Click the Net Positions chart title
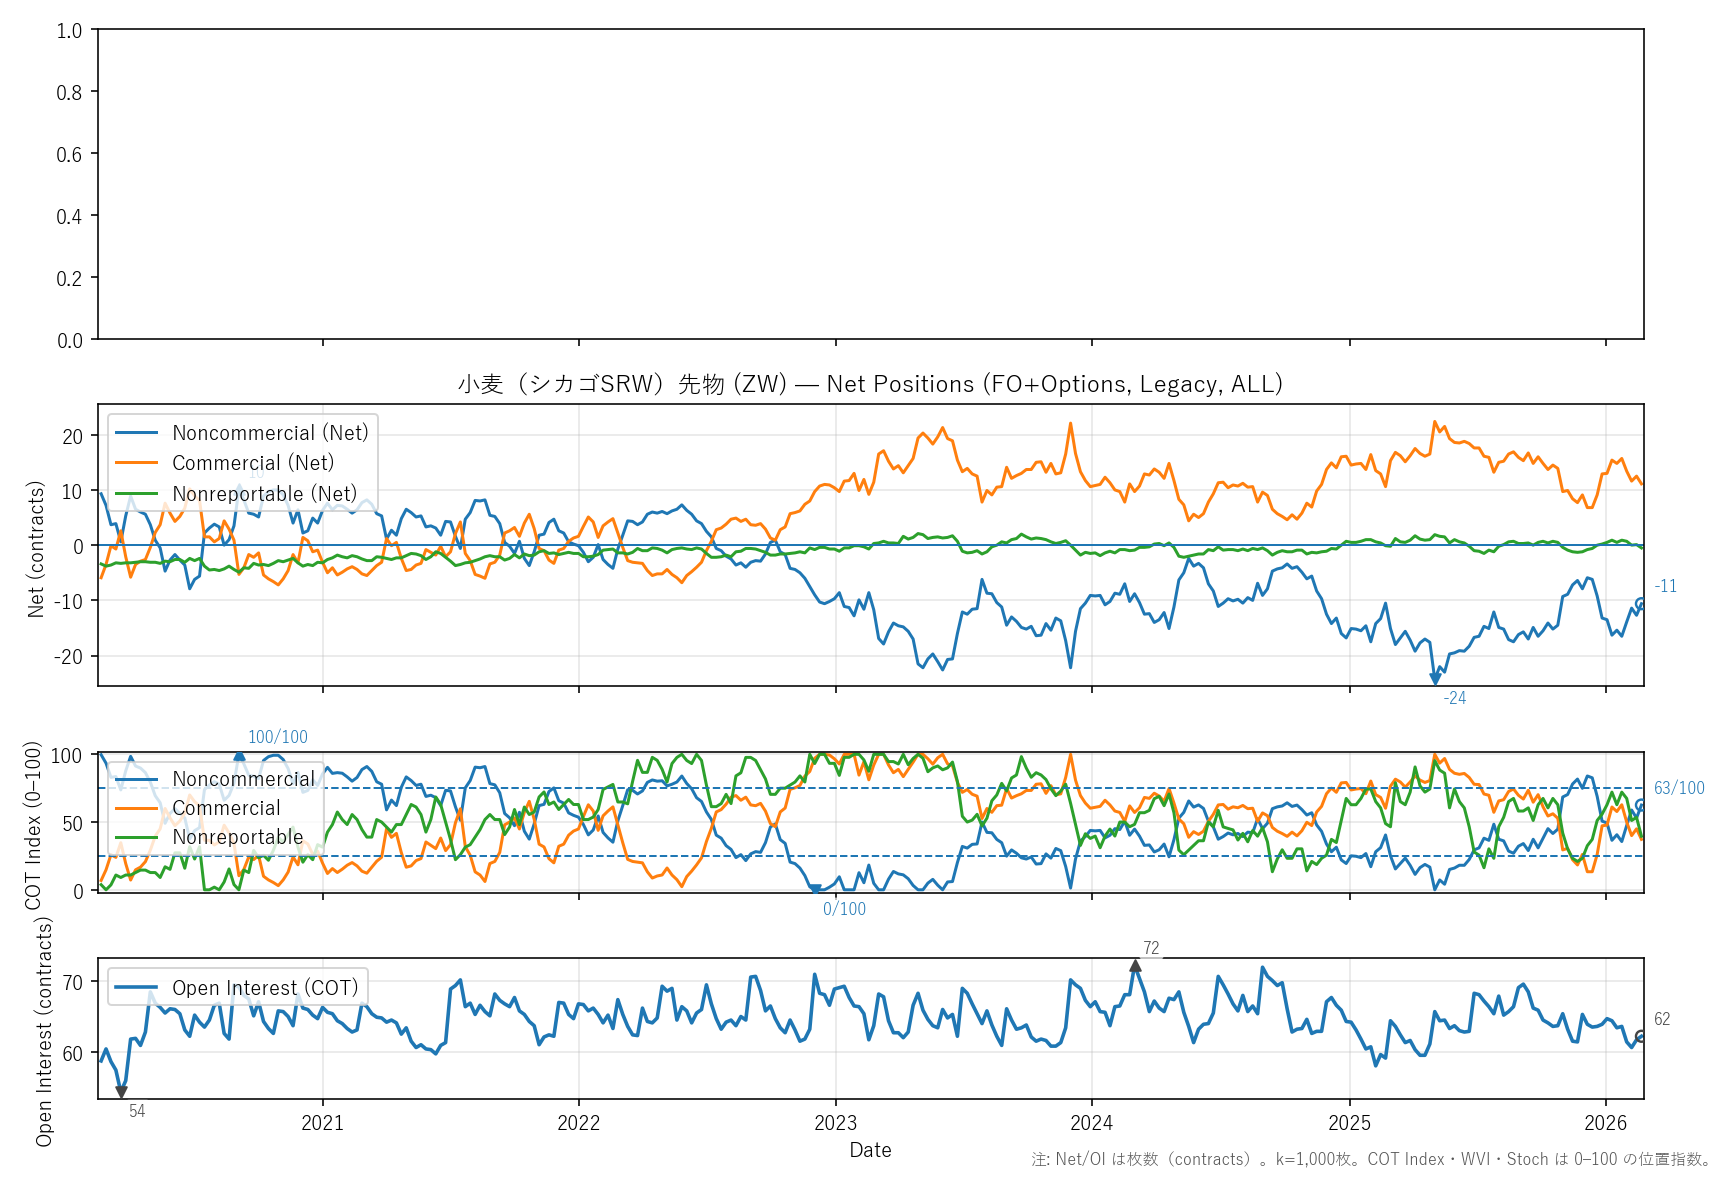Screen dimensions: 1728x1180 point(870,384)
